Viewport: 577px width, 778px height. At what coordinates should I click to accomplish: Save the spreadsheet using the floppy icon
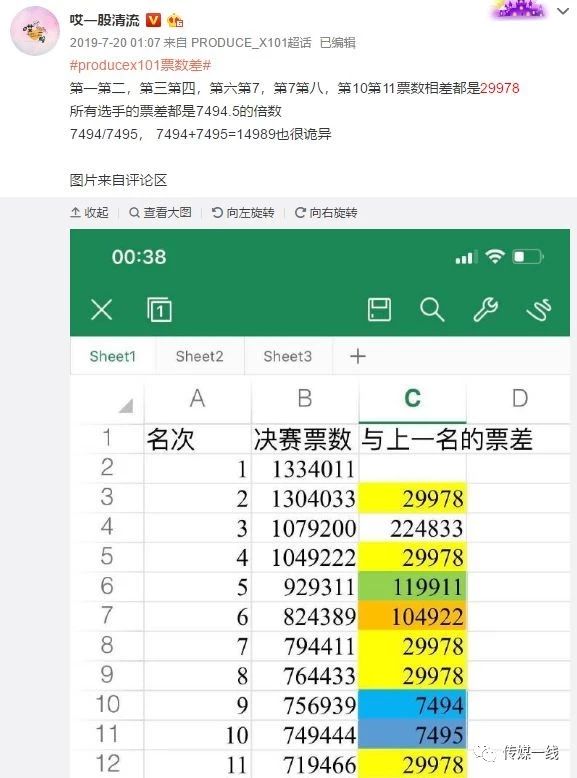[x=379, y=310]
